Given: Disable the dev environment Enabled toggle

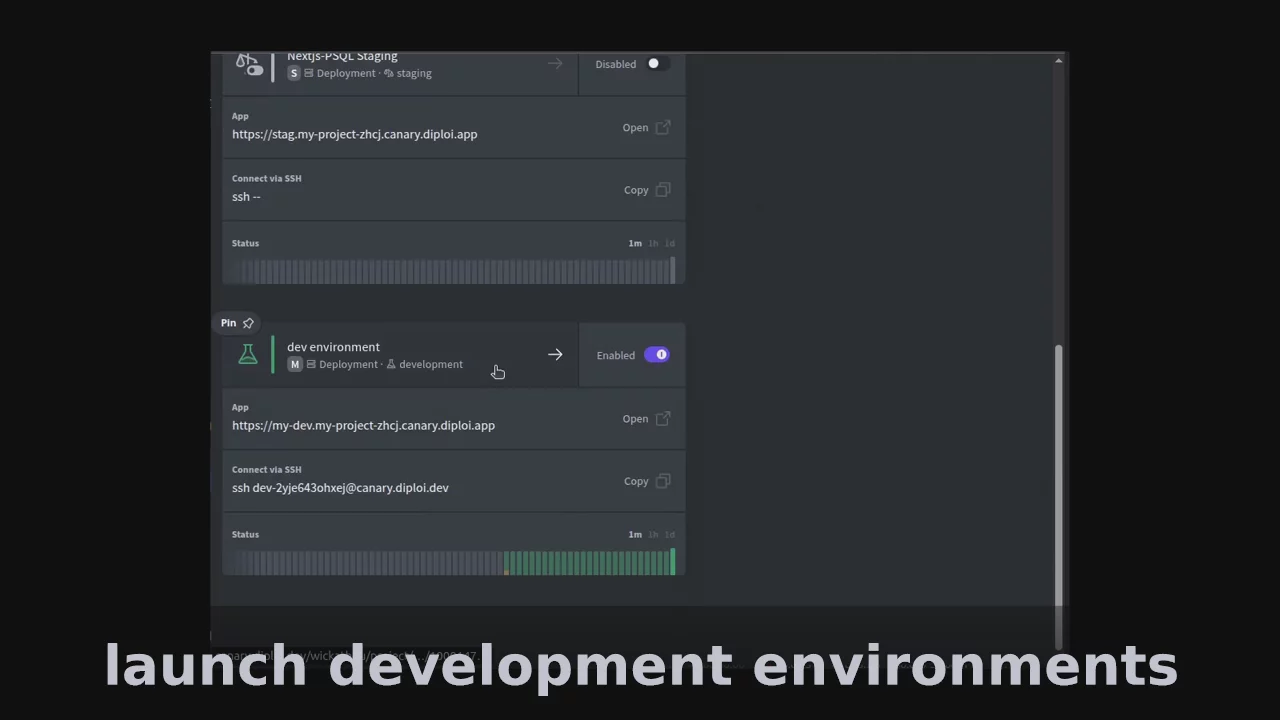Looking at the screenshot, I should [x=657, y=355].
